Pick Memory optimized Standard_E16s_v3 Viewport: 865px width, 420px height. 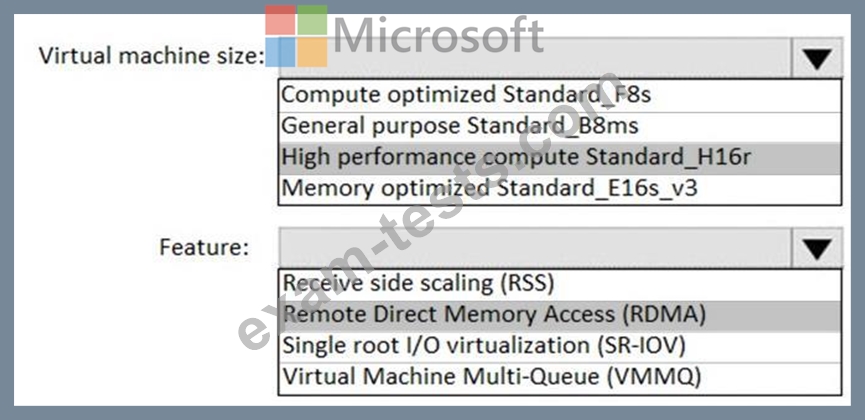[560, 189]
